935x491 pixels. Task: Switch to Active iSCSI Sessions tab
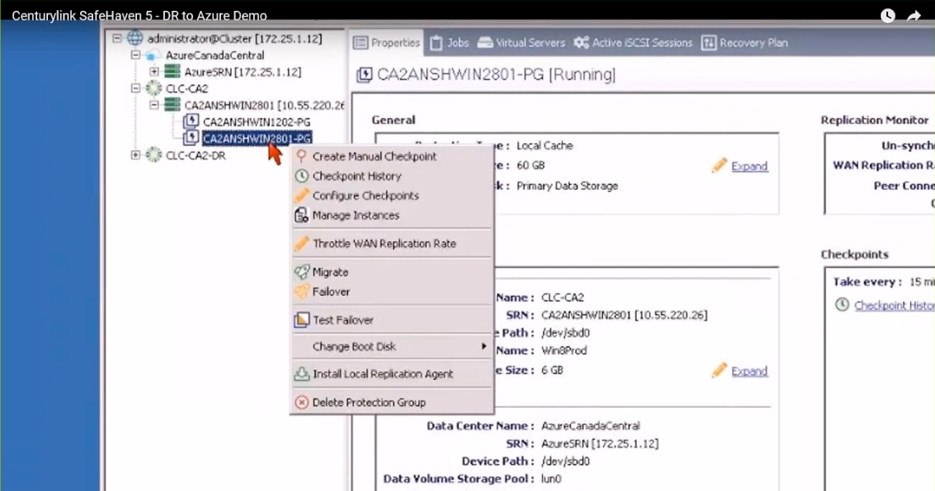633,43
